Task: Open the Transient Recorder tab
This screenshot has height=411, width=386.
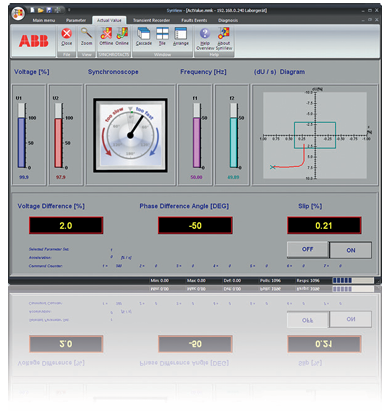Action: (x=151, y=20)
